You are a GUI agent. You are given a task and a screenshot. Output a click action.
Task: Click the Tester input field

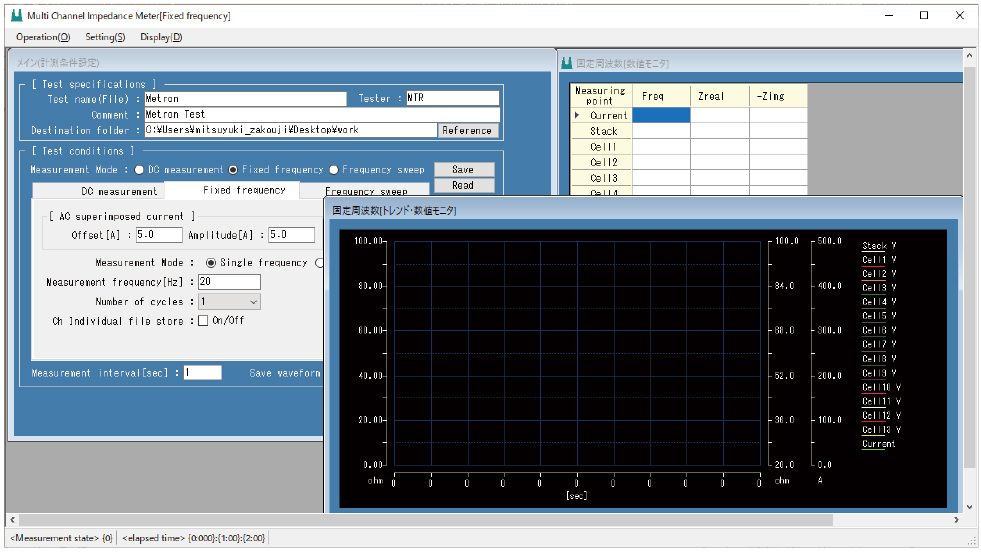pos(452,98)
